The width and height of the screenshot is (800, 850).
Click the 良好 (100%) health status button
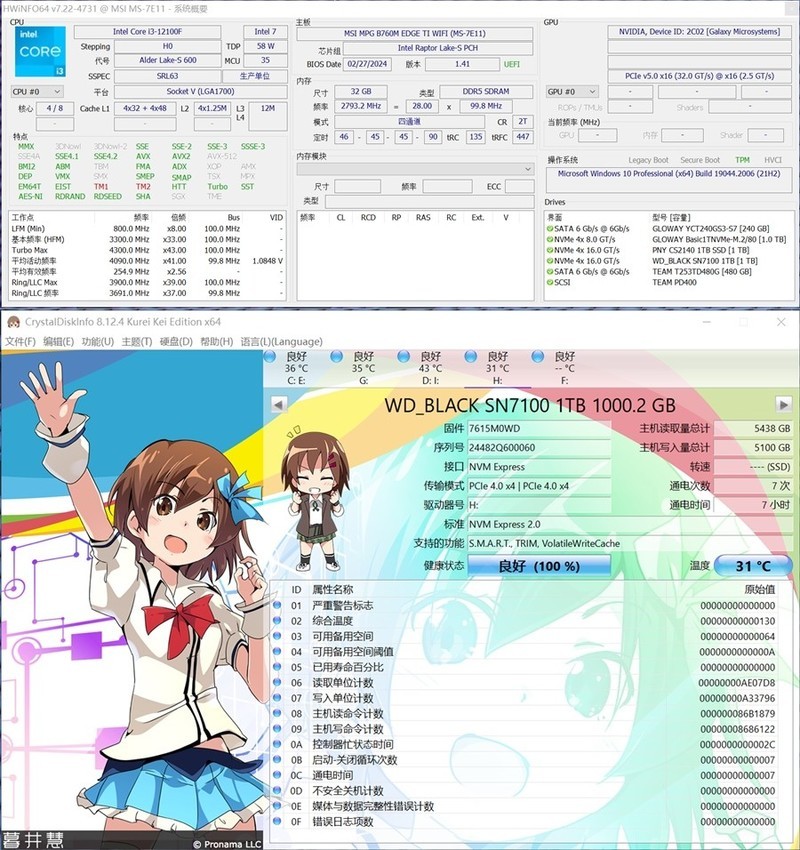point(540,564)
